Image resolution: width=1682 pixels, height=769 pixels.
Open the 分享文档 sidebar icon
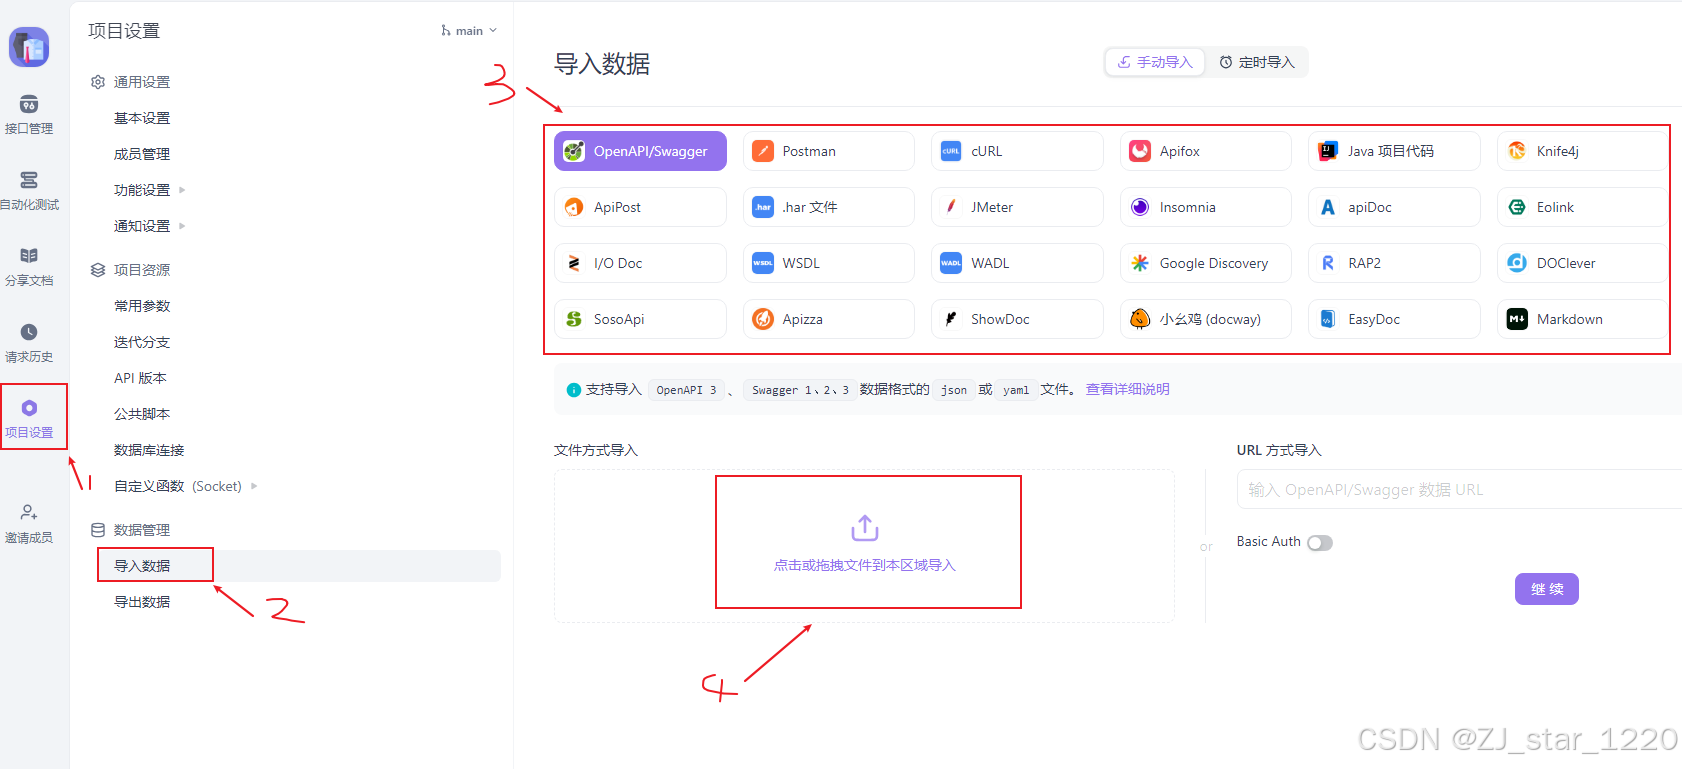click(x=29, y=256)
